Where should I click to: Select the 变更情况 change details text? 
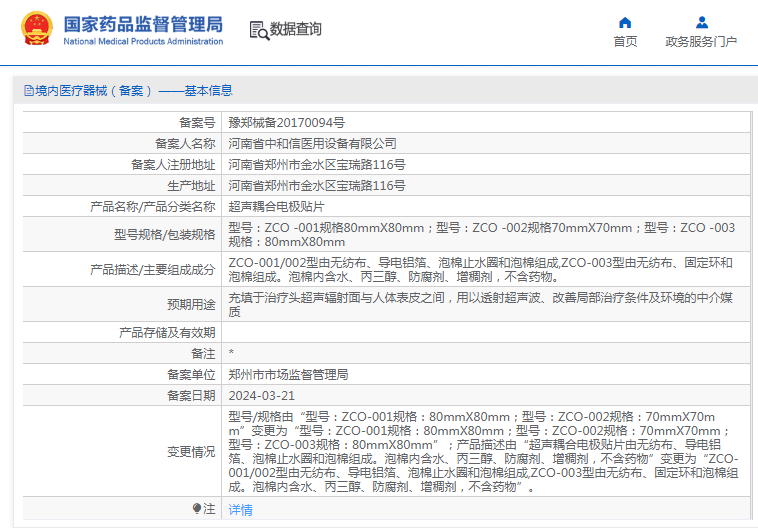(483, 452)
